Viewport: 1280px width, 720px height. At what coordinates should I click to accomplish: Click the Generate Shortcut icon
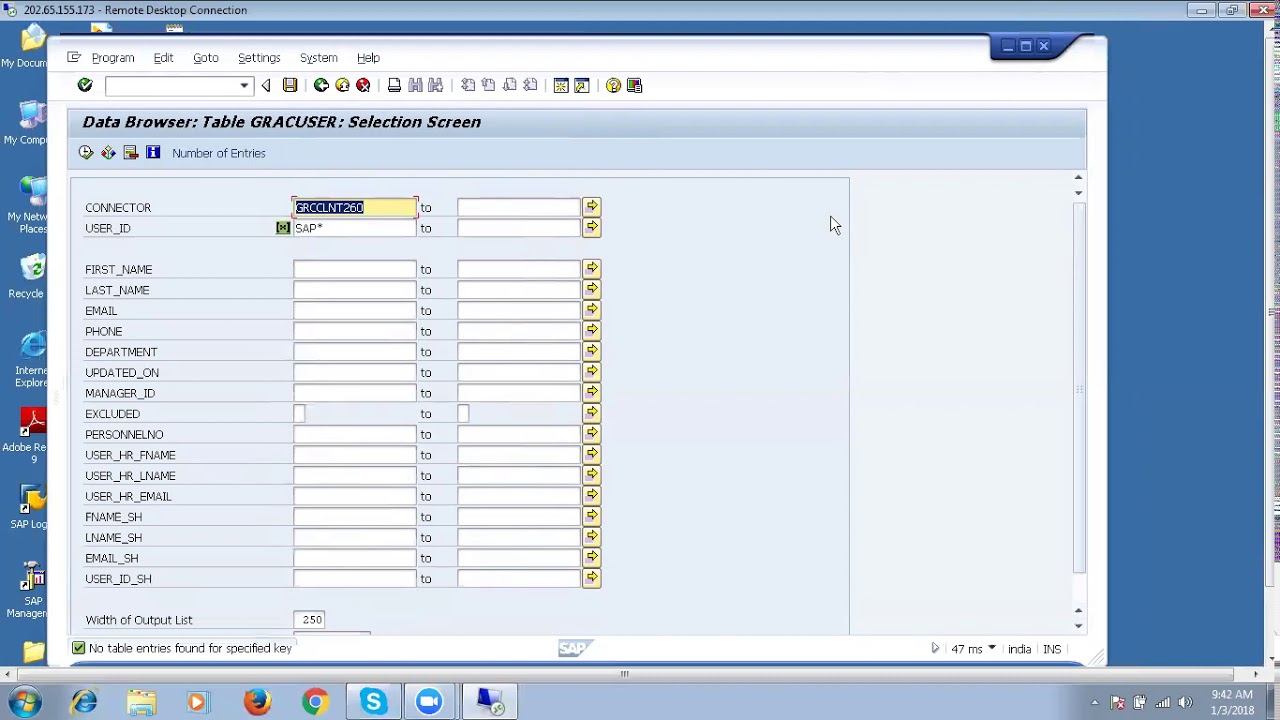pos(582,86)
